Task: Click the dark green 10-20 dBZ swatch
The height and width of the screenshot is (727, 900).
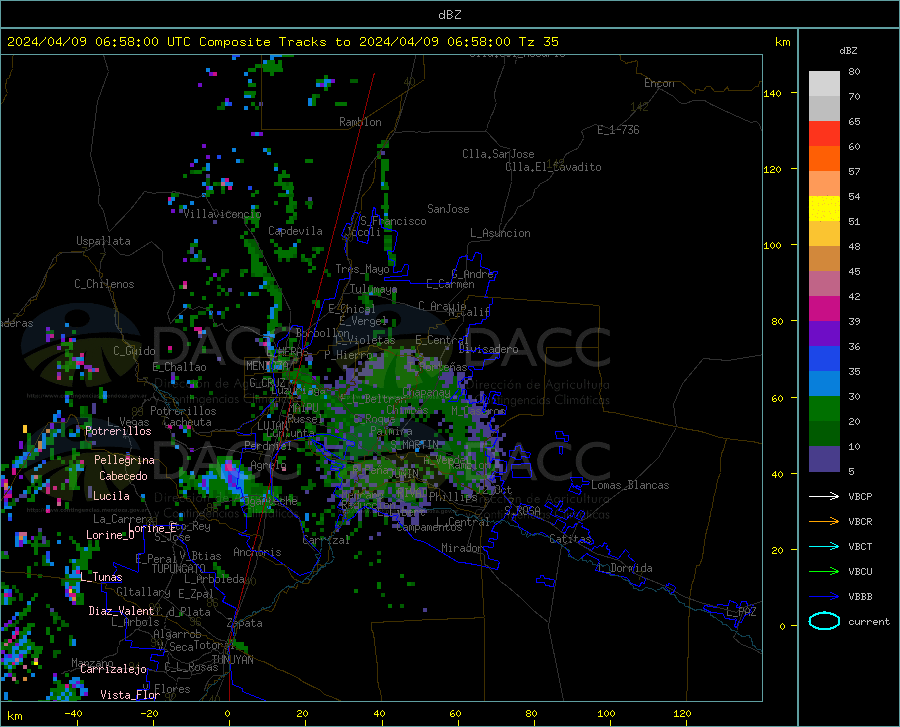Action: point(824,434)
